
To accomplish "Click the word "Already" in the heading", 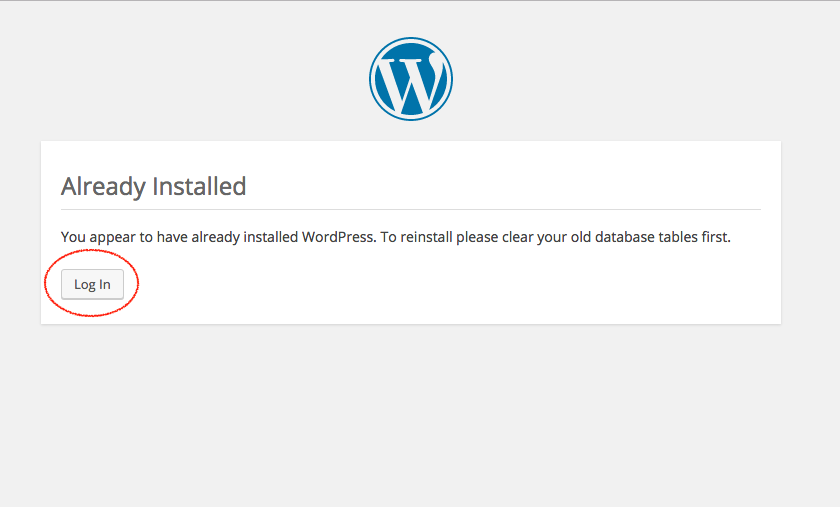I will click(x=103, y=186).
